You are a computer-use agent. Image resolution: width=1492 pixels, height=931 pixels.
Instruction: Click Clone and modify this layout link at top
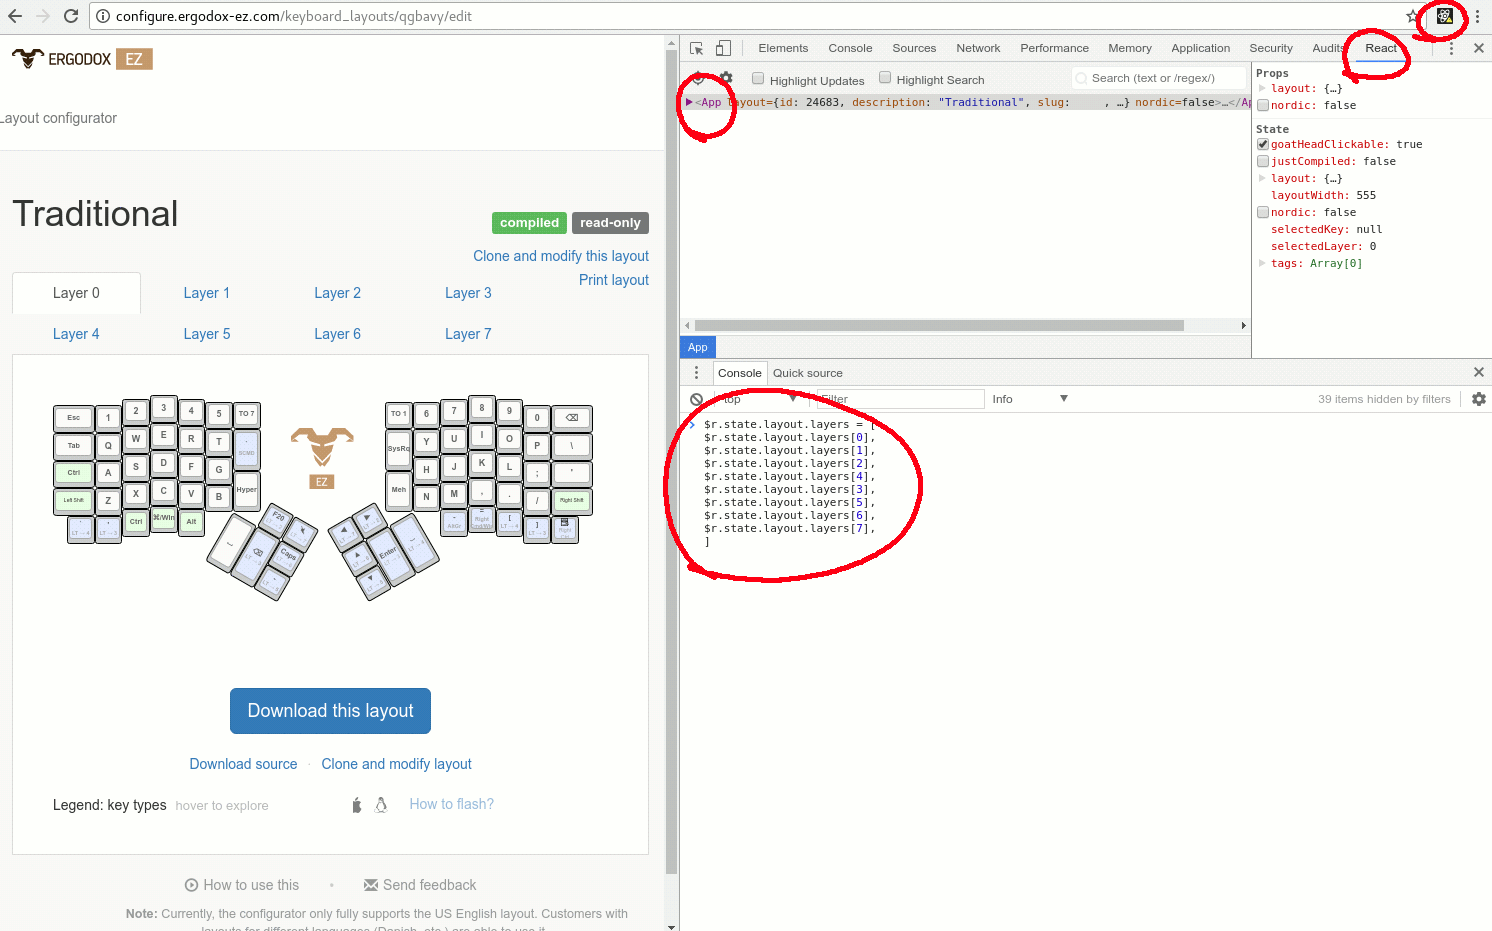click(561, 256)
